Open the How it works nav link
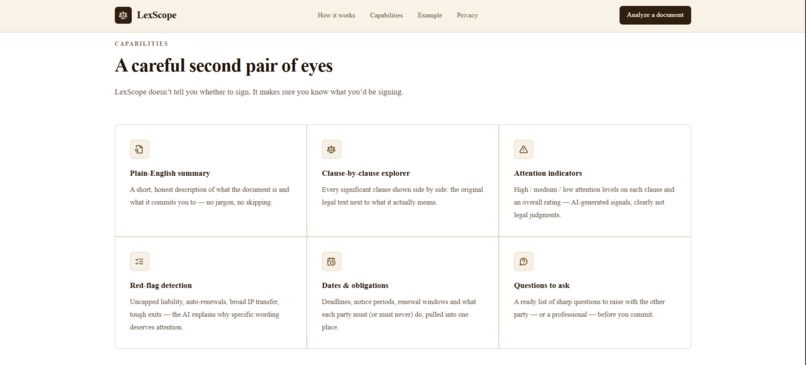The width and height of the screenshot is (806, 365). click(336, 15)
